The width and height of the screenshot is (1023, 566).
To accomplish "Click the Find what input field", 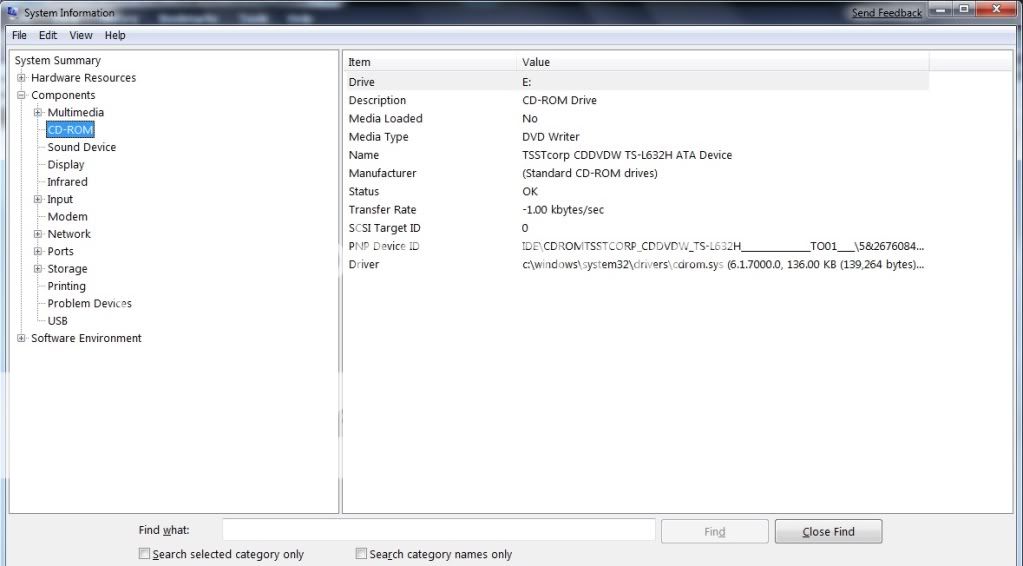I will tap(438, 530).
